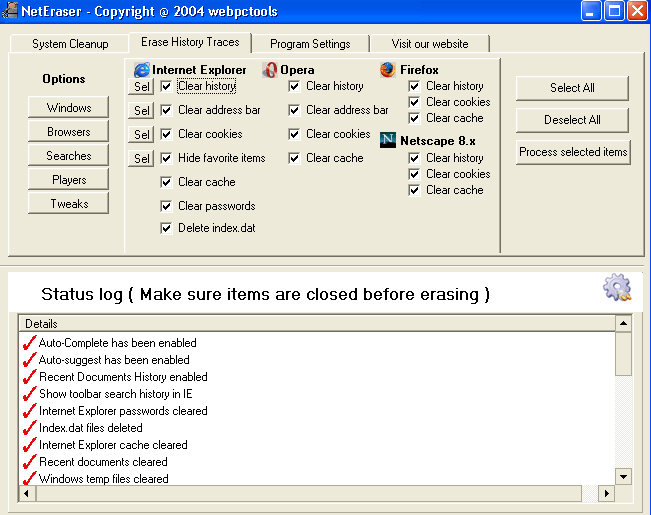Click status log scroll right arrow
This screenshot has width=651, height=515.
tap(607, 493)
